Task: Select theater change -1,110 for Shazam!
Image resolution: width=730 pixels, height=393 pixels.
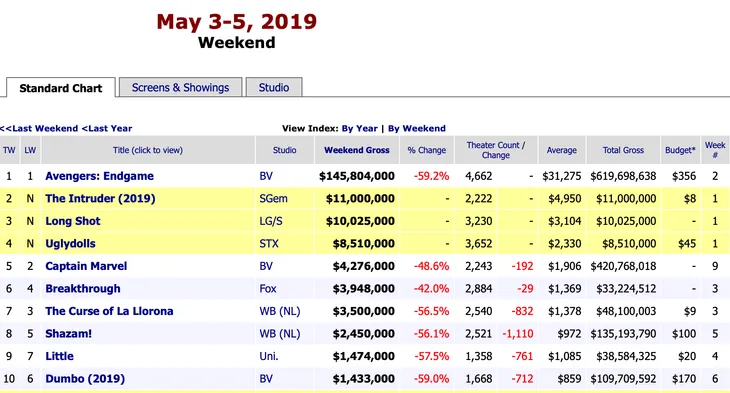Action: pyautogui.click(x=518, y=334)
